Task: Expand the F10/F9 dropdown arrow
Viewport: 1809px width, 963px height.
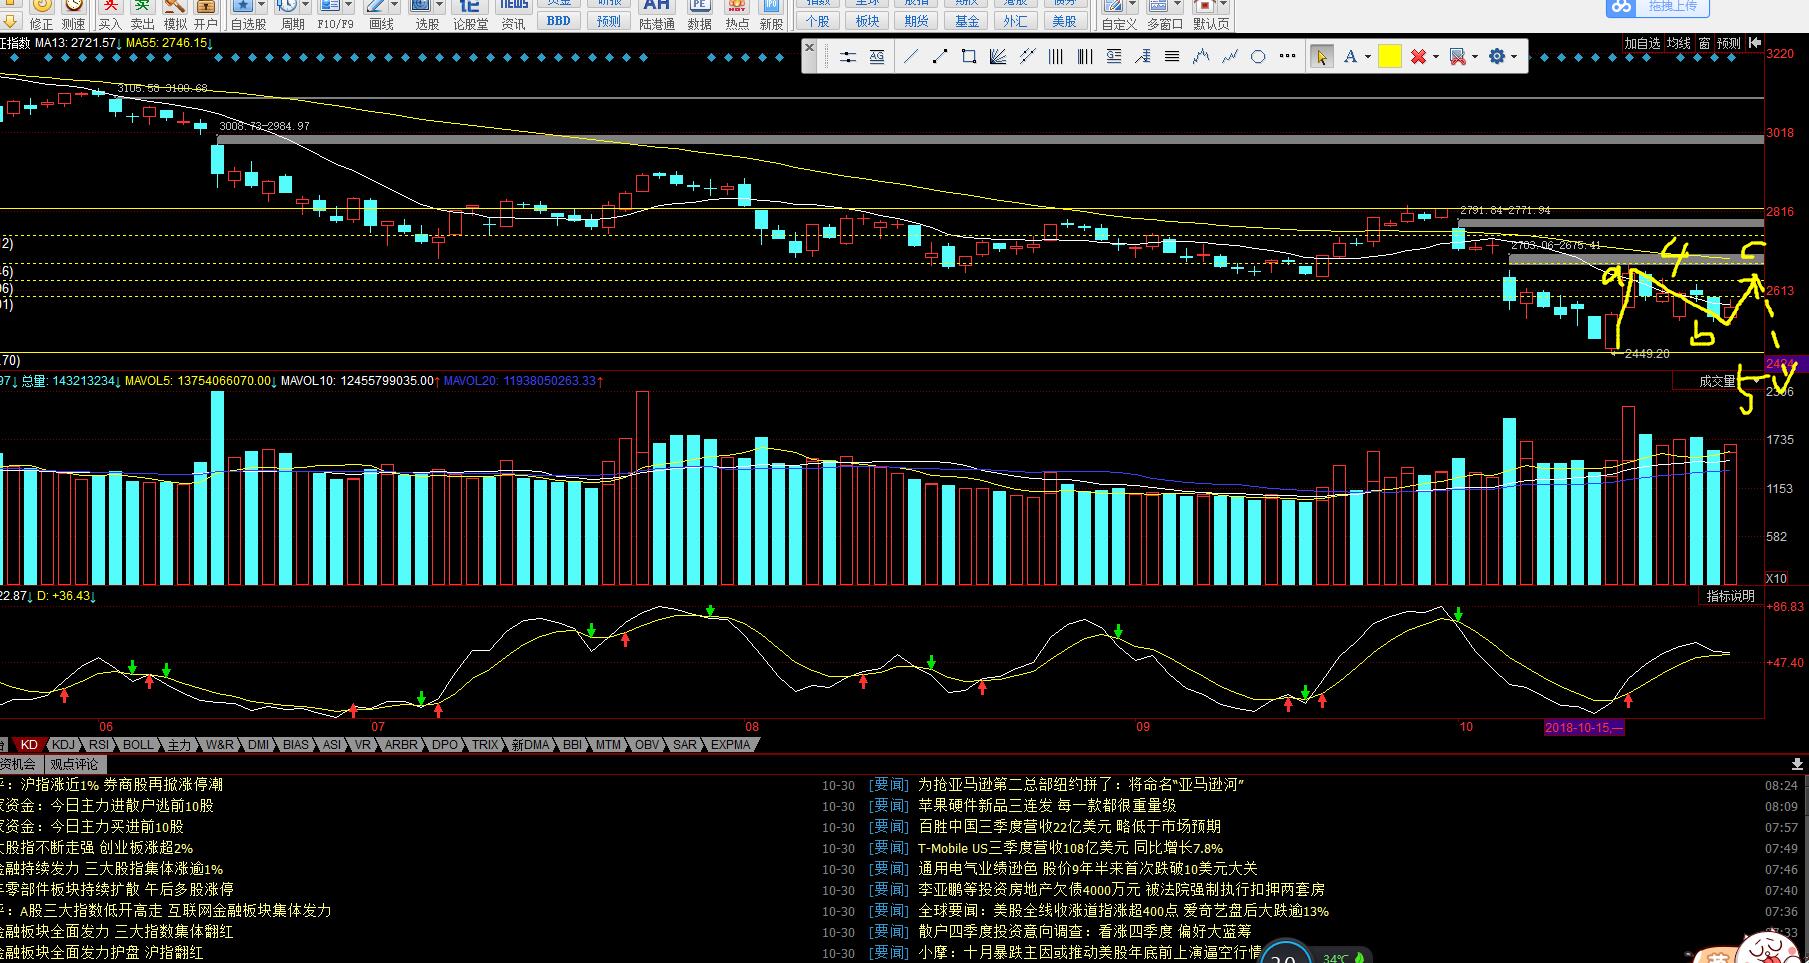Action: tap(349, 5)
